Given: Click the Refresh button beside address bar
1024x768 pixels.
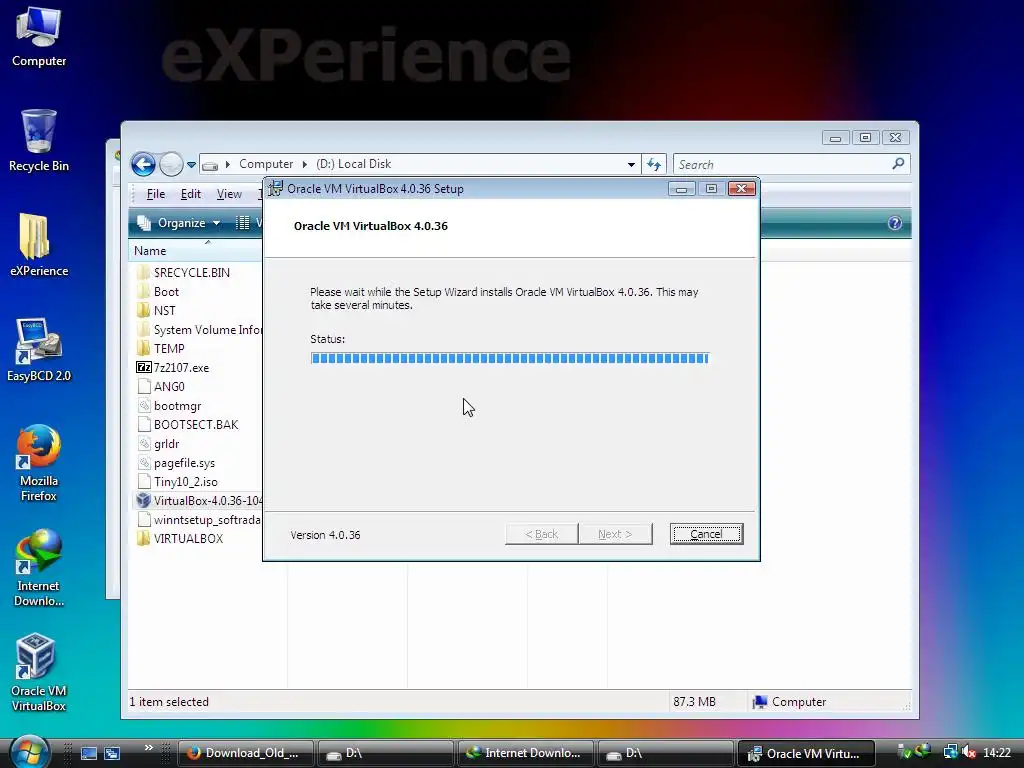Looking at the screenshot, I should (654, 165).
